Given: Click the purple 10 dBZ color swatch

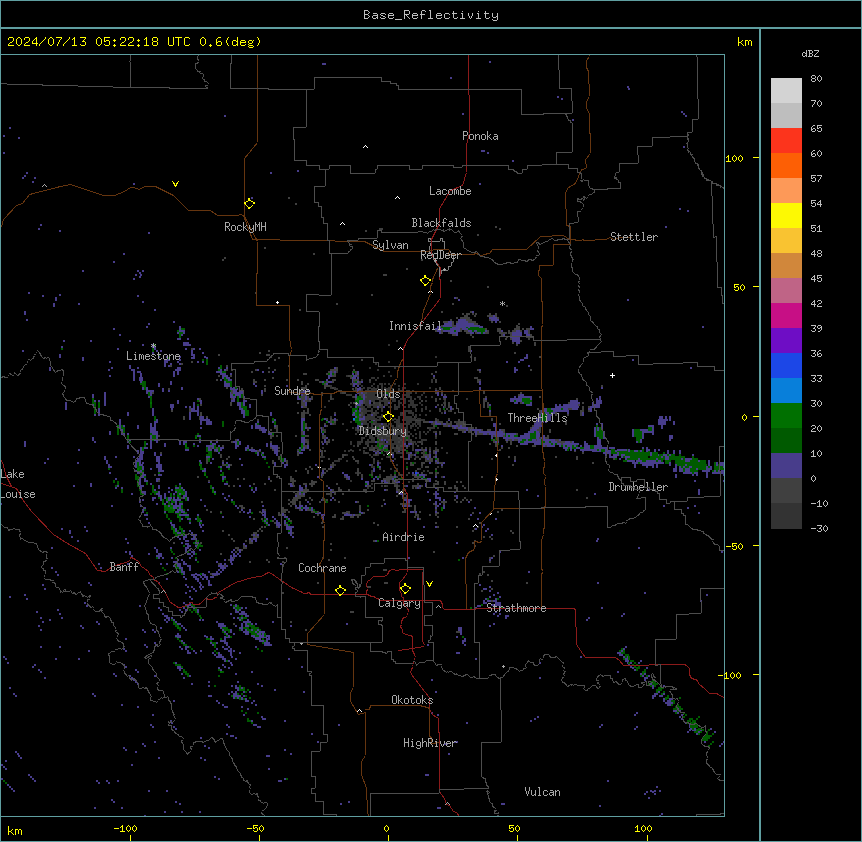Looking at the screenshot, I should tap(786, 466).
